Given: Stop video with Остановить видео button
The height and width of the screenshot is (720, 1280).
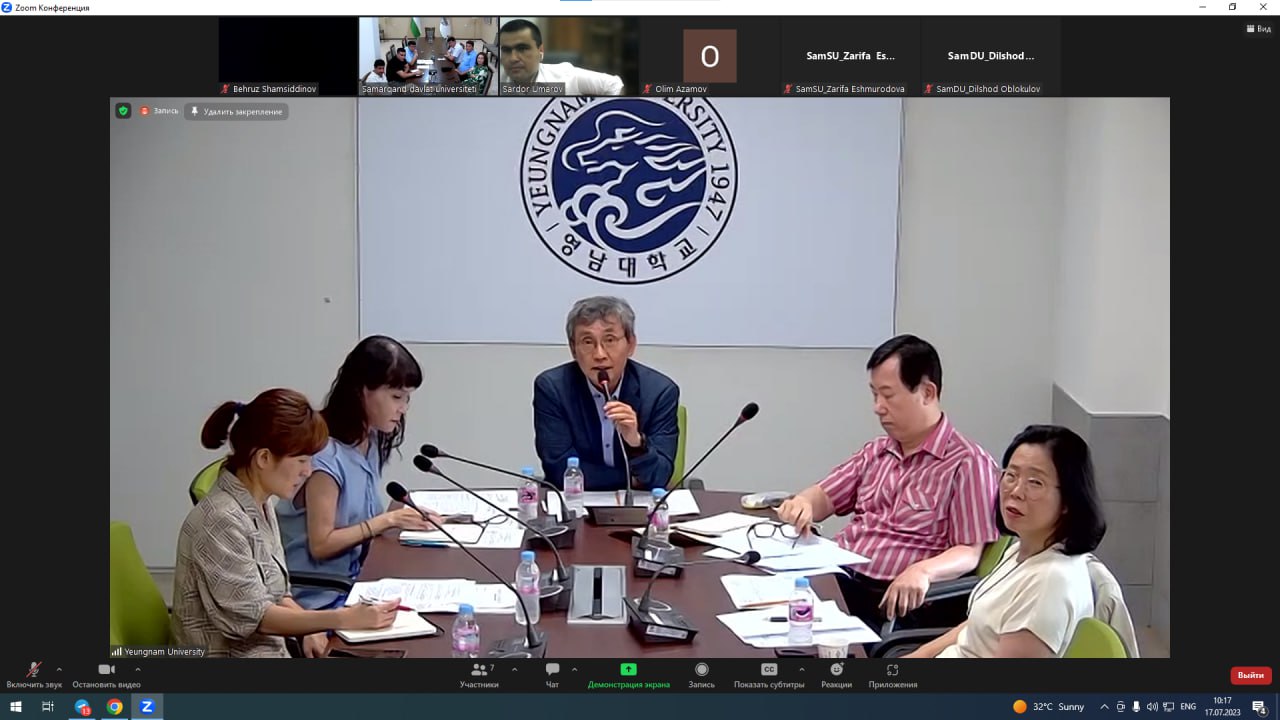Looking at the screenshot, I should point(106,675).
